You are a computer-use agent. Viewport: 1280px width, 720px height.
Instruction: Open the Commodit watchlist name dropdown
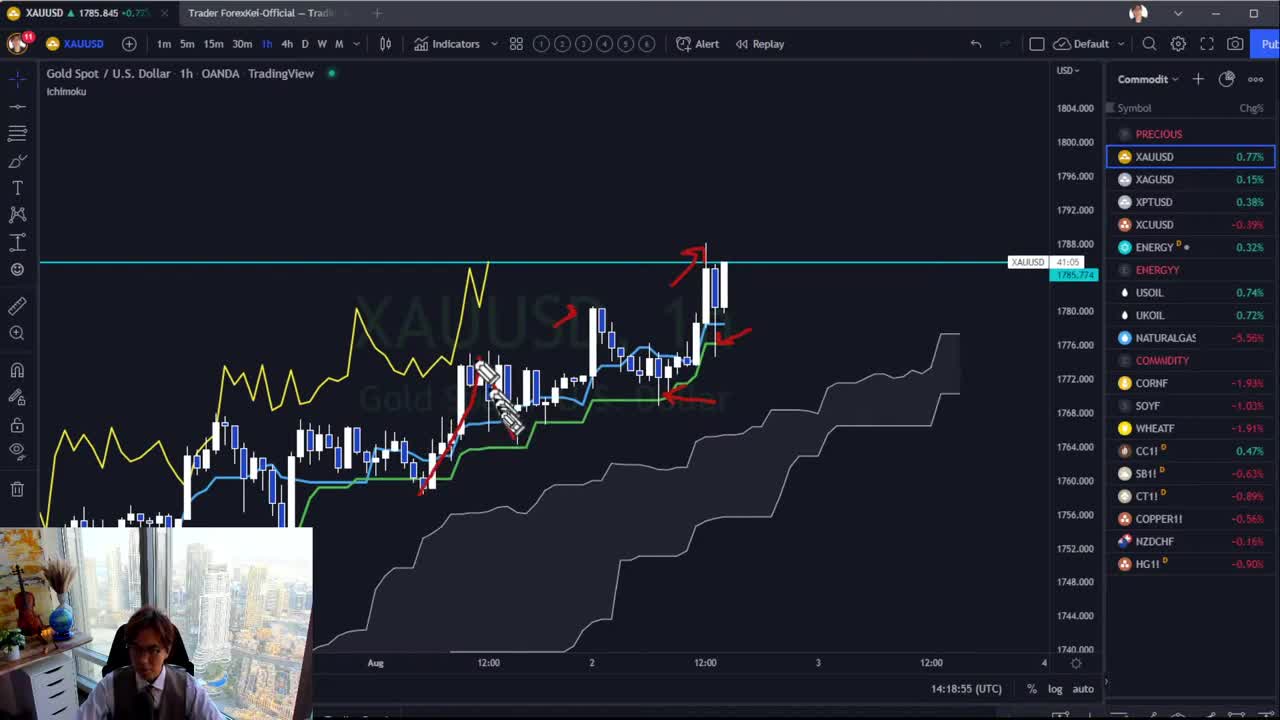(1148, 79)
